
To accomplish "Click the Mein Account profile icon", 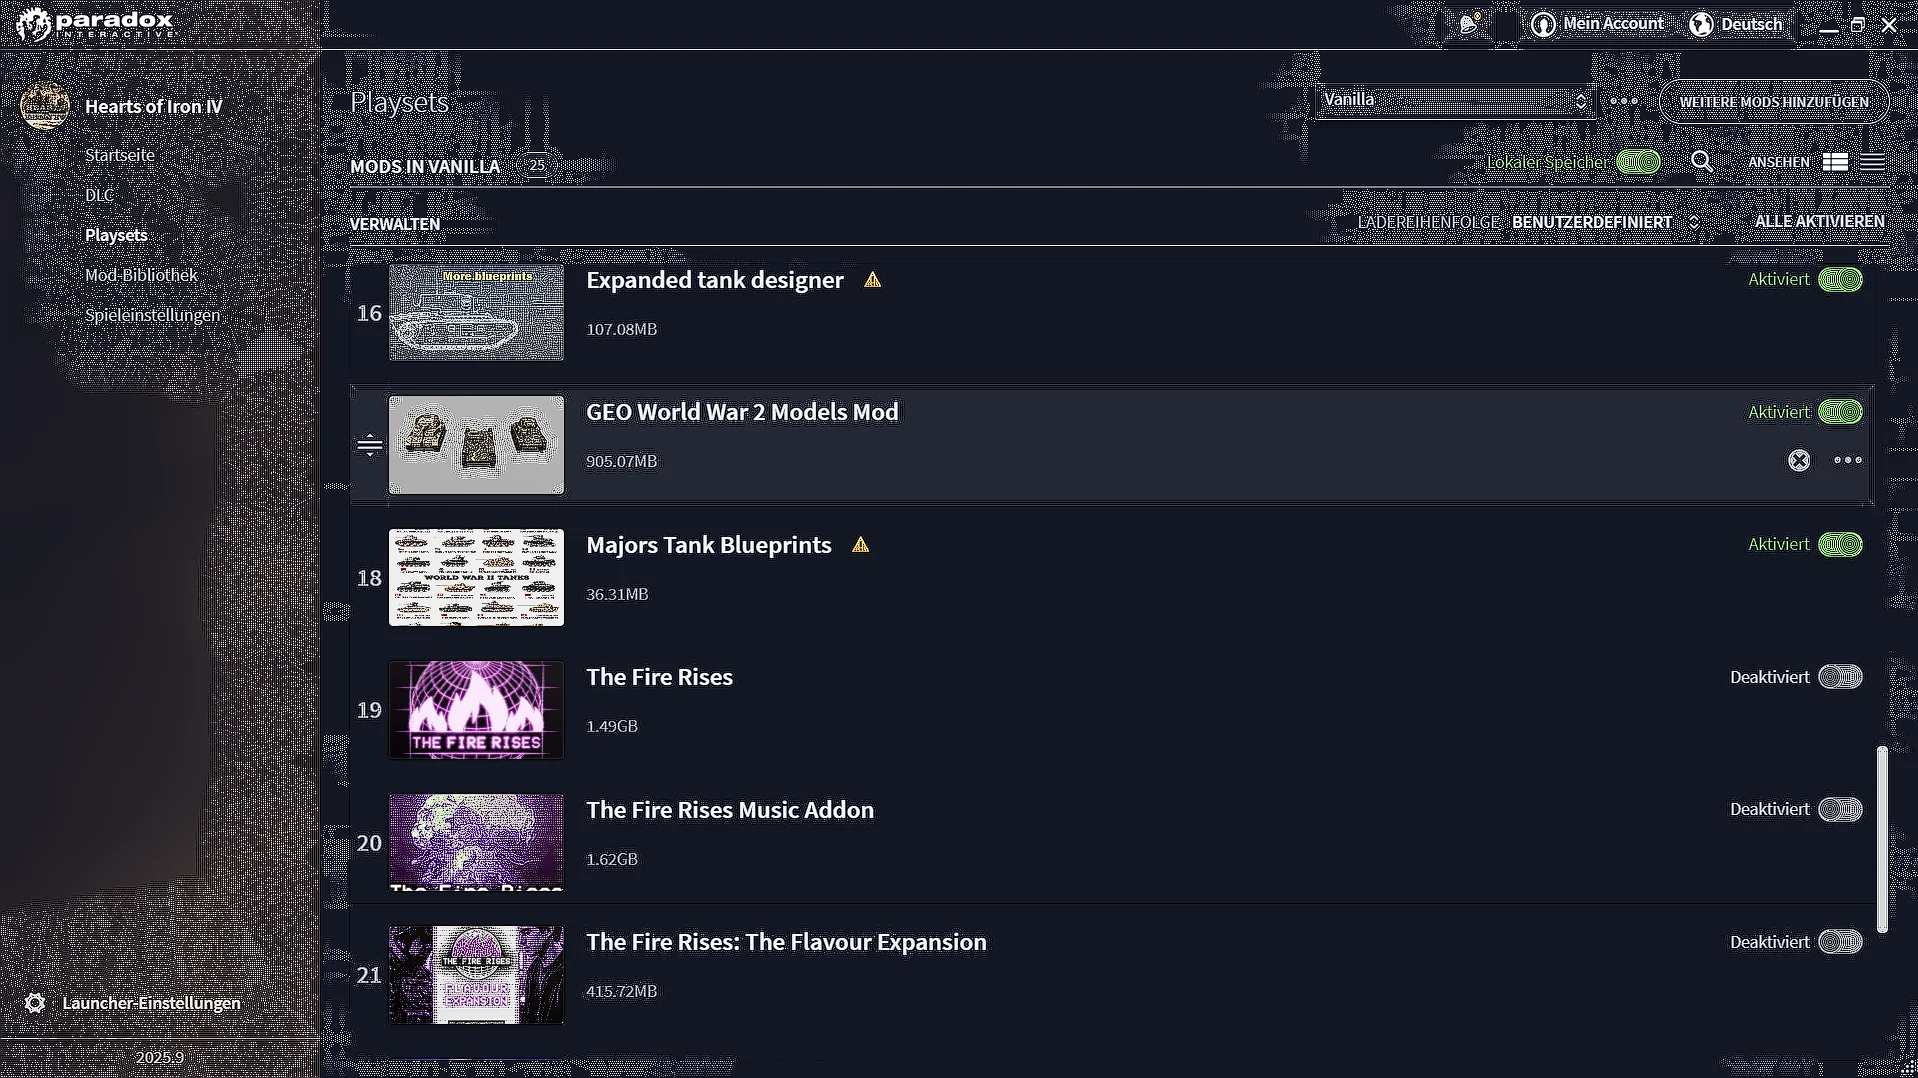I will 1543,24.
